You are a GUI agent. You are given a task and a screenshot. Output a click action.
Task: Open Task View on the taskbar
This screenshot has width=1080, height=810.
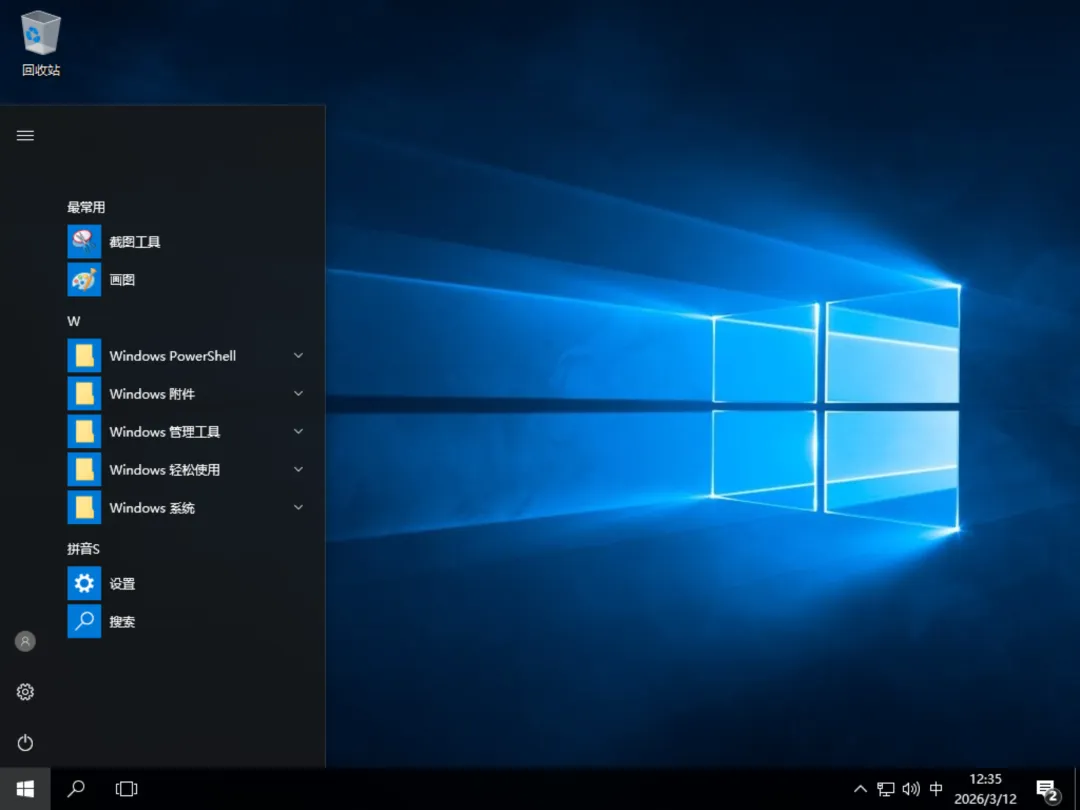click(127, 789)
